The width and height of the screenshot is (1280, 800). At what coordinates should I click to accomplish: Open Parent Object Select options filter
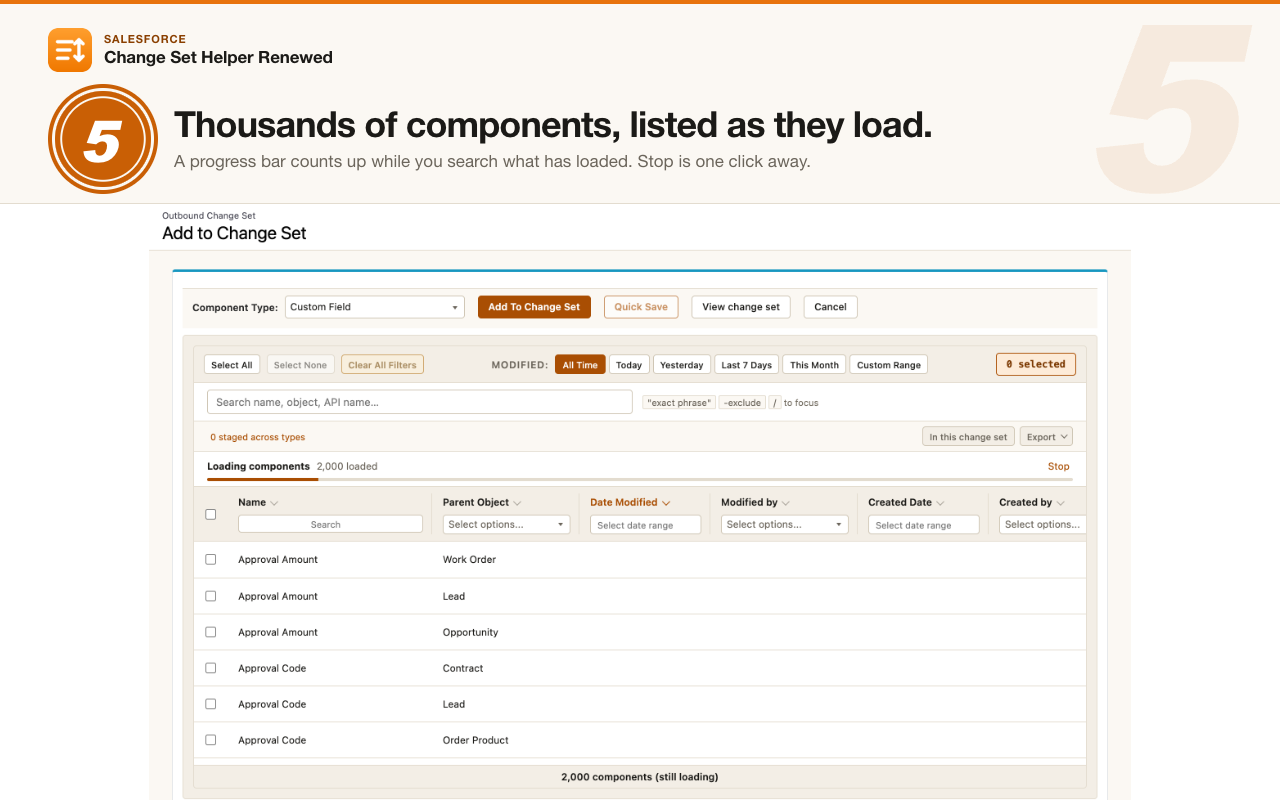pyautogui.click(x=506, y=524)
